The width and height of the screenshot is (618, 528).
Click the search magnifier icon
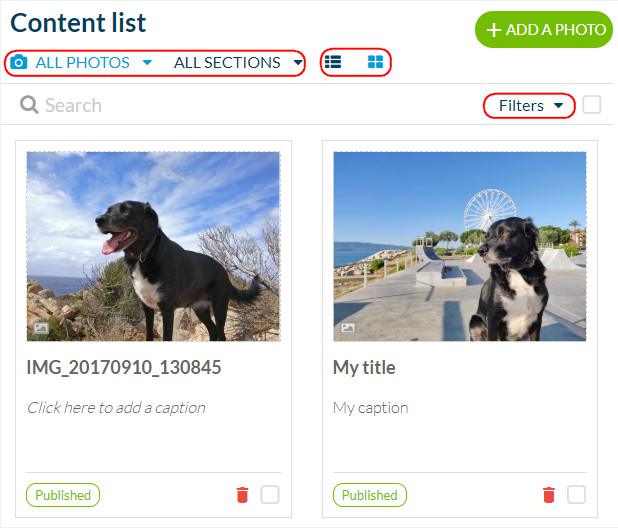(29, 105)
